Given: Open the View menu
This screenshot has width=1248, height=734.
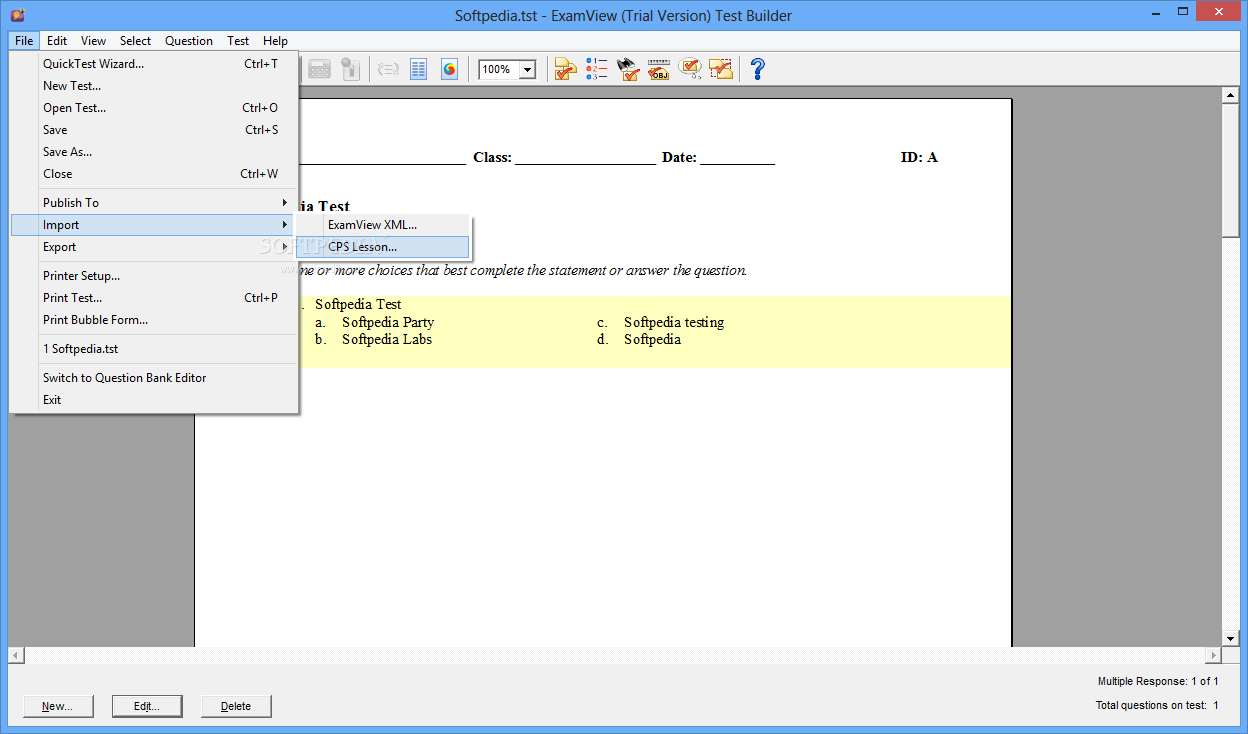Looking at the screenshot, I should pos(93,41).
